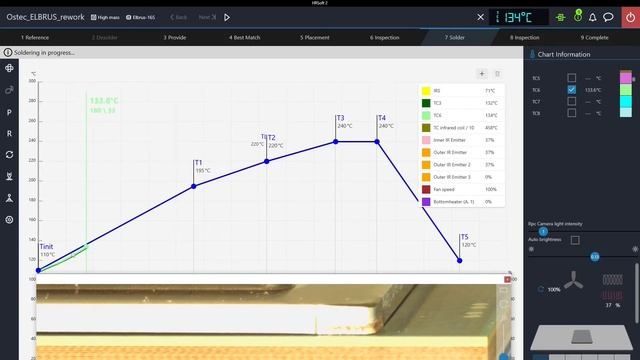Click the red heater coil icon
The image size is (640, 360).
[612, 295]
